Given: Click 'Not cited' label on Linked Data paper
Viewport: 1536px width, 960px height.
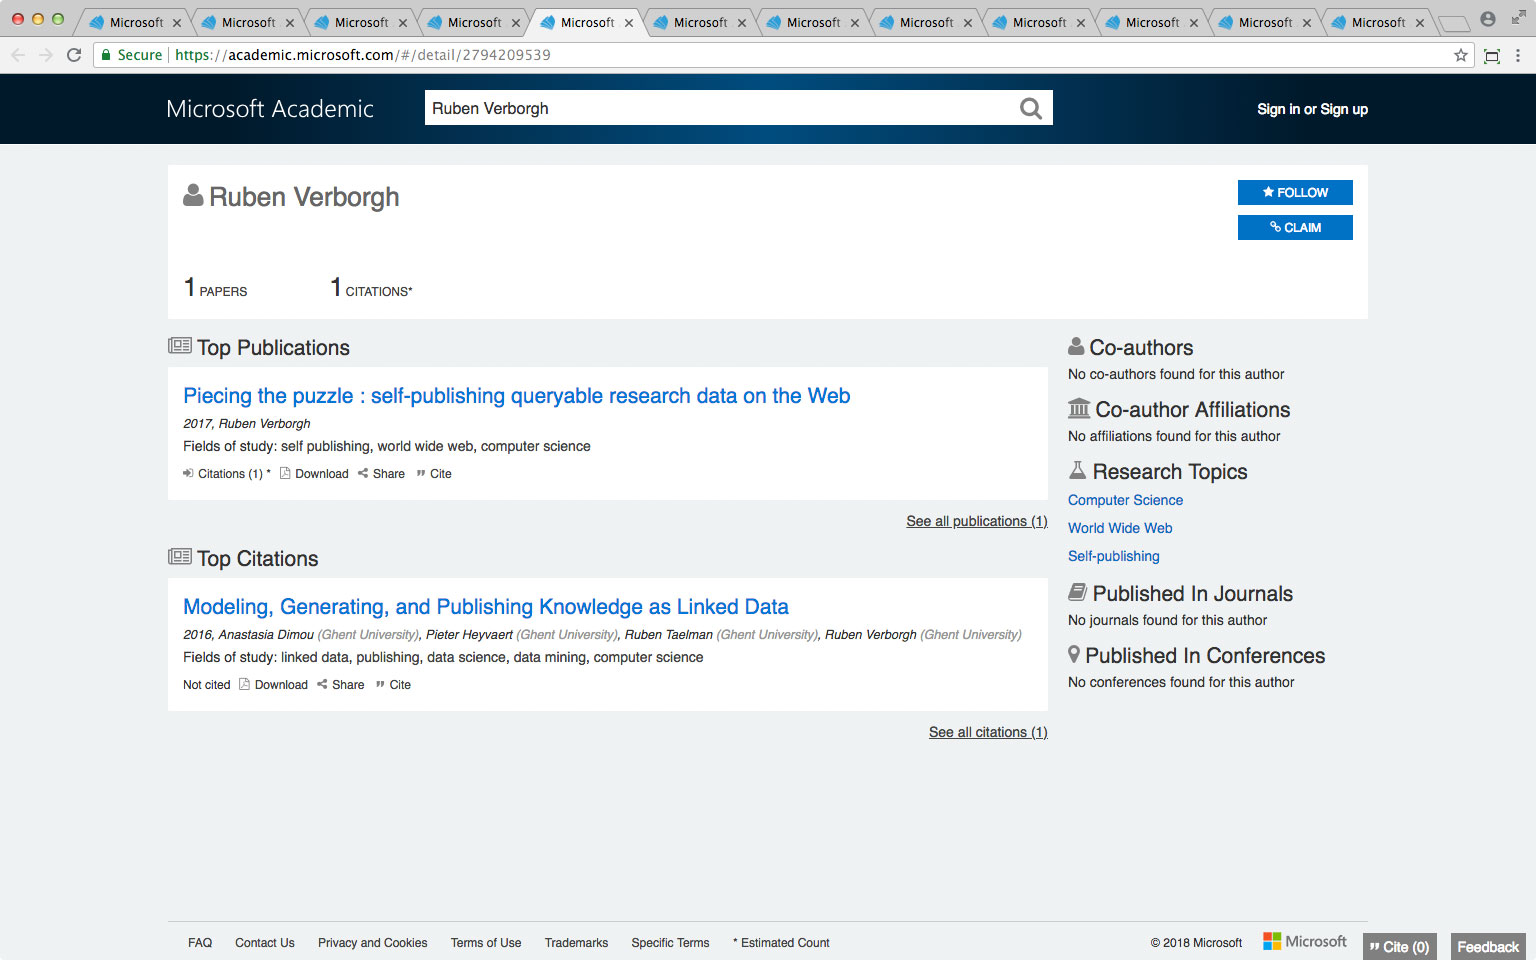Looking at the screenshot, I should click(x=206, y=685).
